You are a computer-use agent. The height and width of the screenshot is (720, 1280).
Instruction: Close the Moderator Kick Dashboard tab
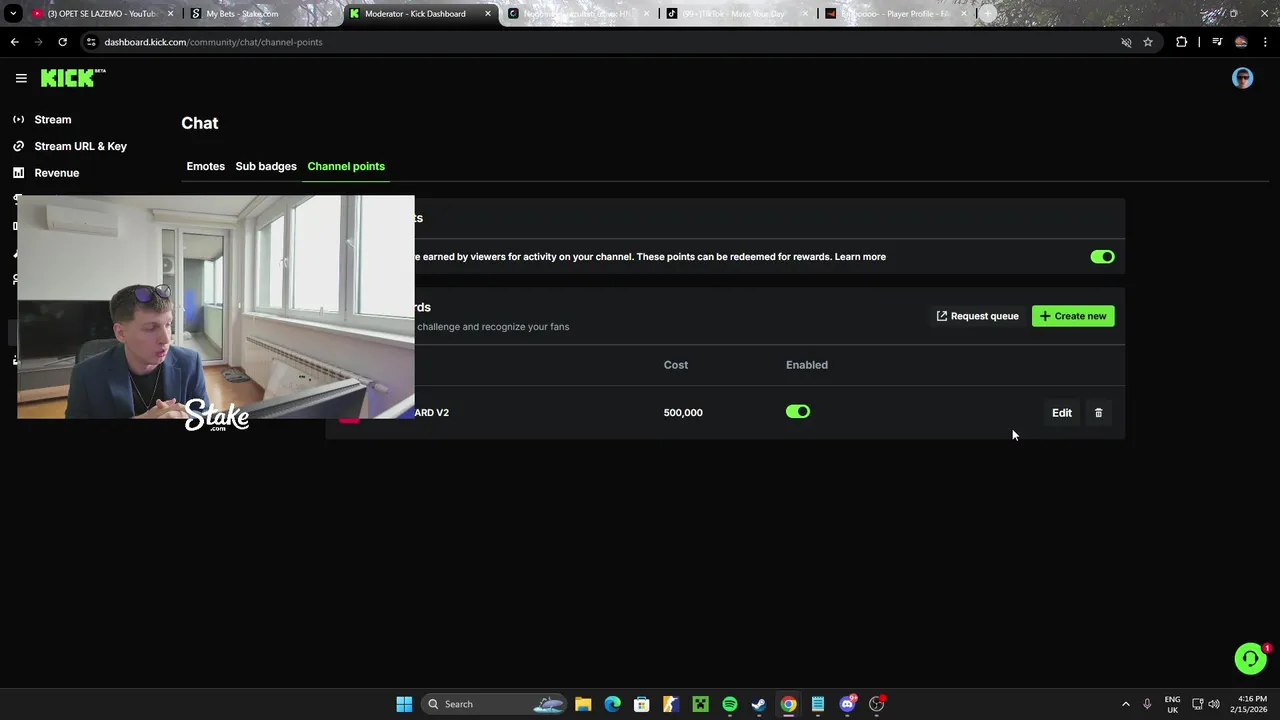pos(486,14)
